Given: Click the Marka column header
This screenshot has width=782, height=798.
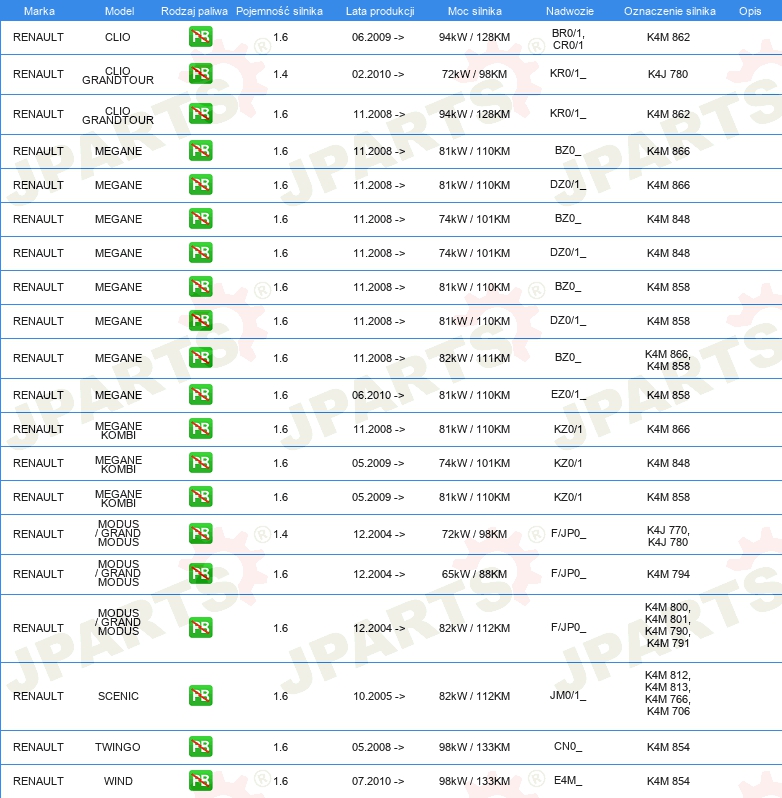Looking at the screenshot, I should 39,11.
